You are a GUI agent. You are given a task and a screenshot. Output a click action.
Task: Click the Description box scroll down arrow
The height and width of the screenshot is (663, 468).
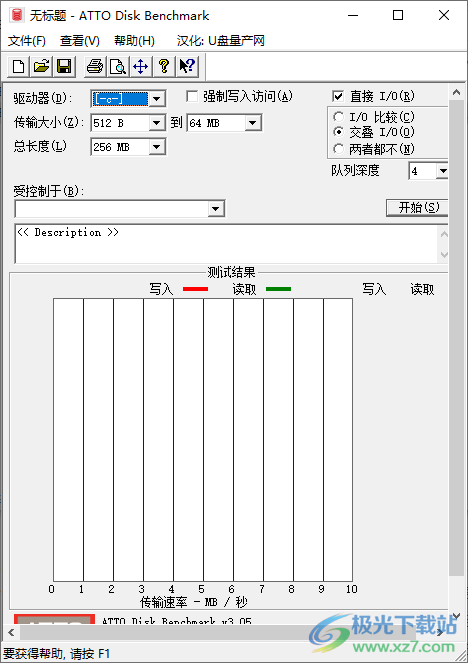(x=444, y=255)
